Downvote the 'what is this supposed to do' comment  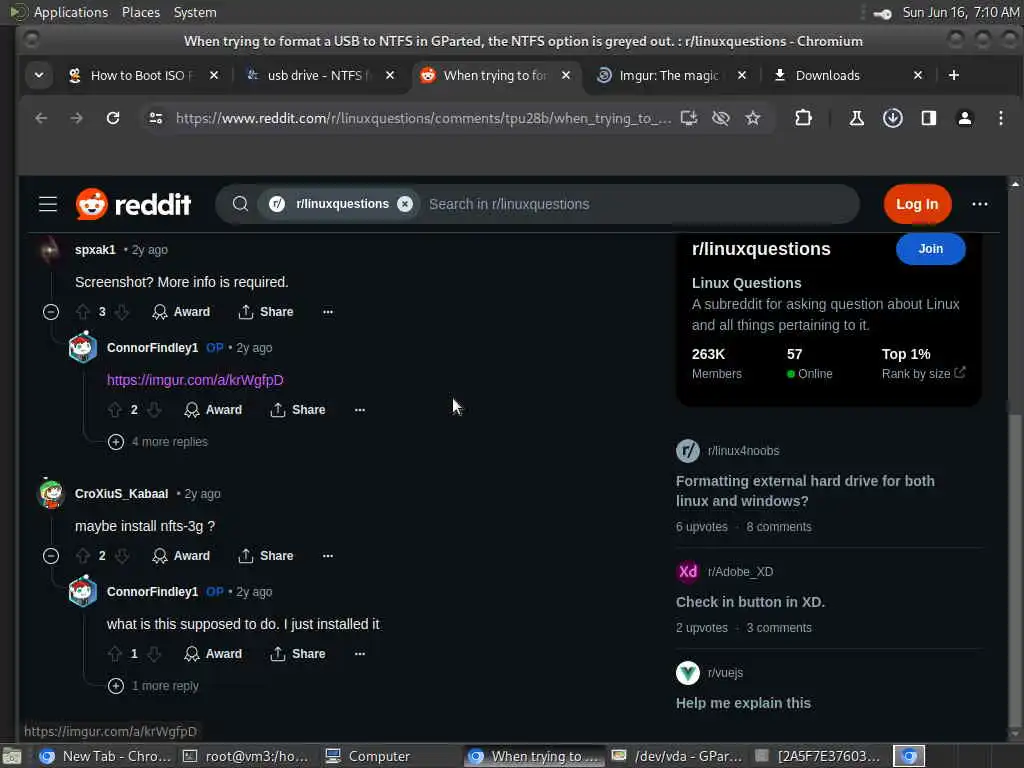[x=154, y=654]
